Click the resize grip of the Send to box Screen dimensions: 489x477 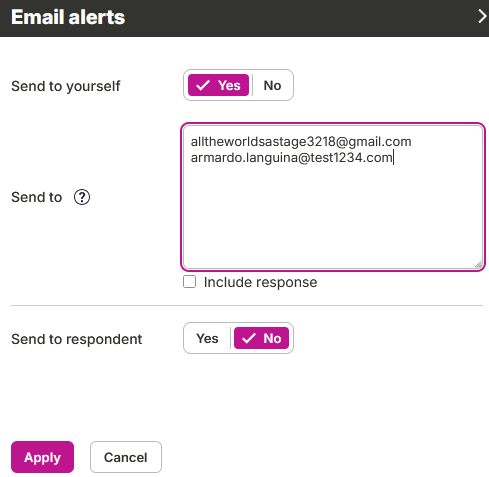[479, 265]
